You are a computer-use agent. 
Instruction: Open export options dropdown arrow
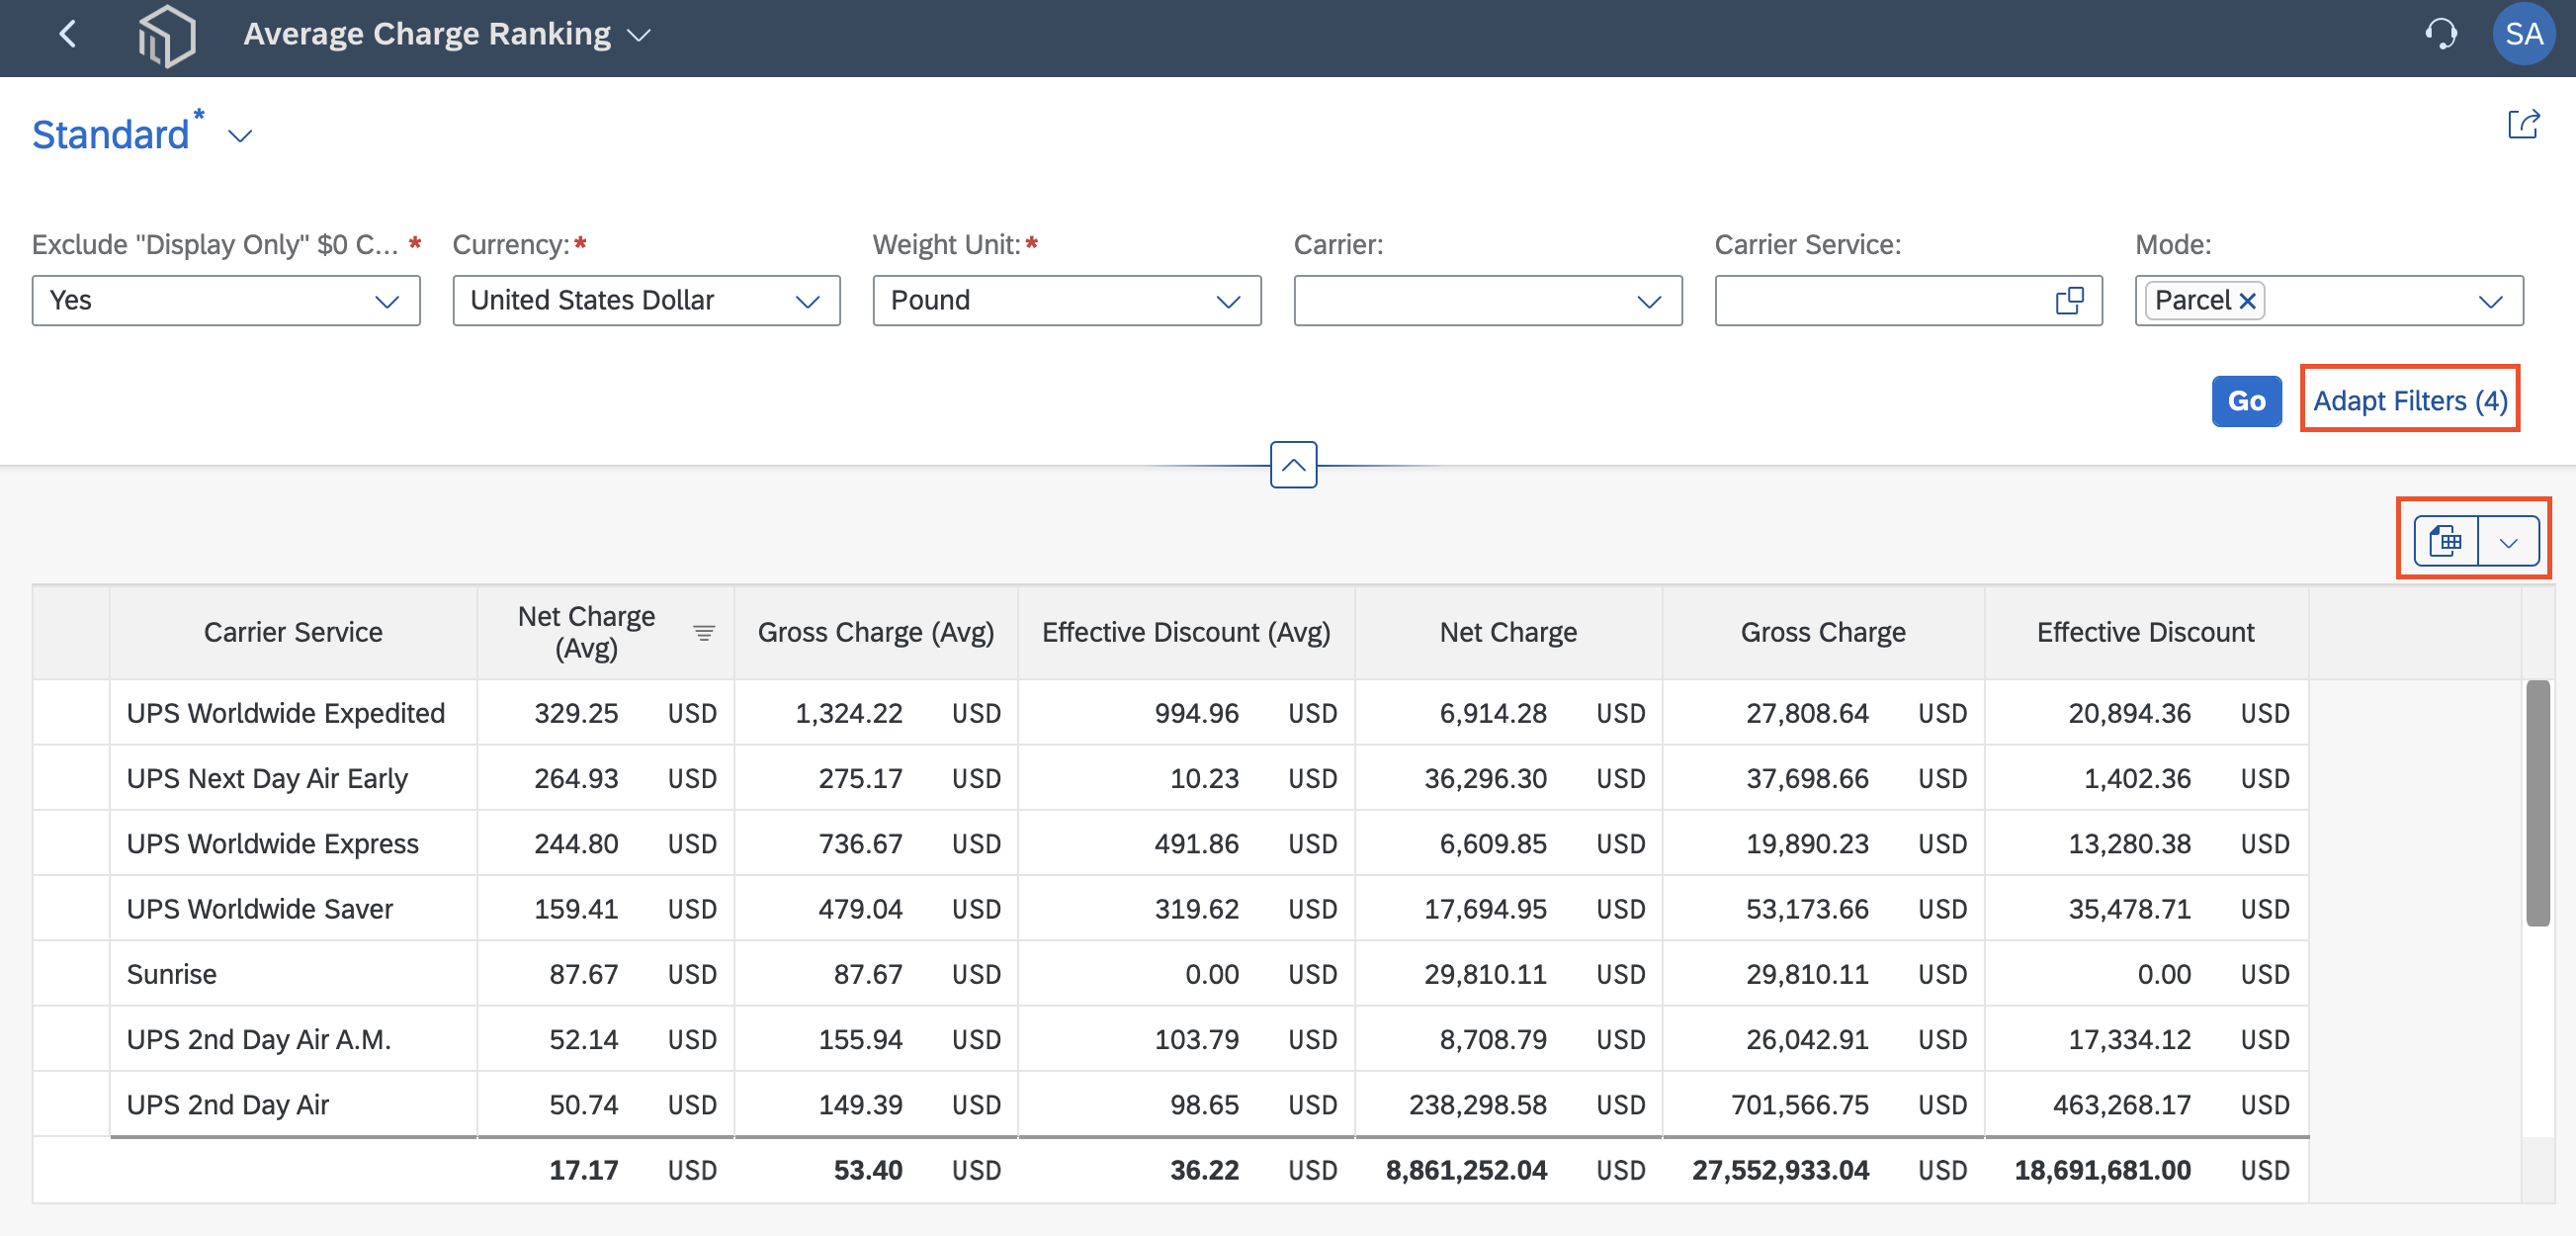coord(2508,542)
